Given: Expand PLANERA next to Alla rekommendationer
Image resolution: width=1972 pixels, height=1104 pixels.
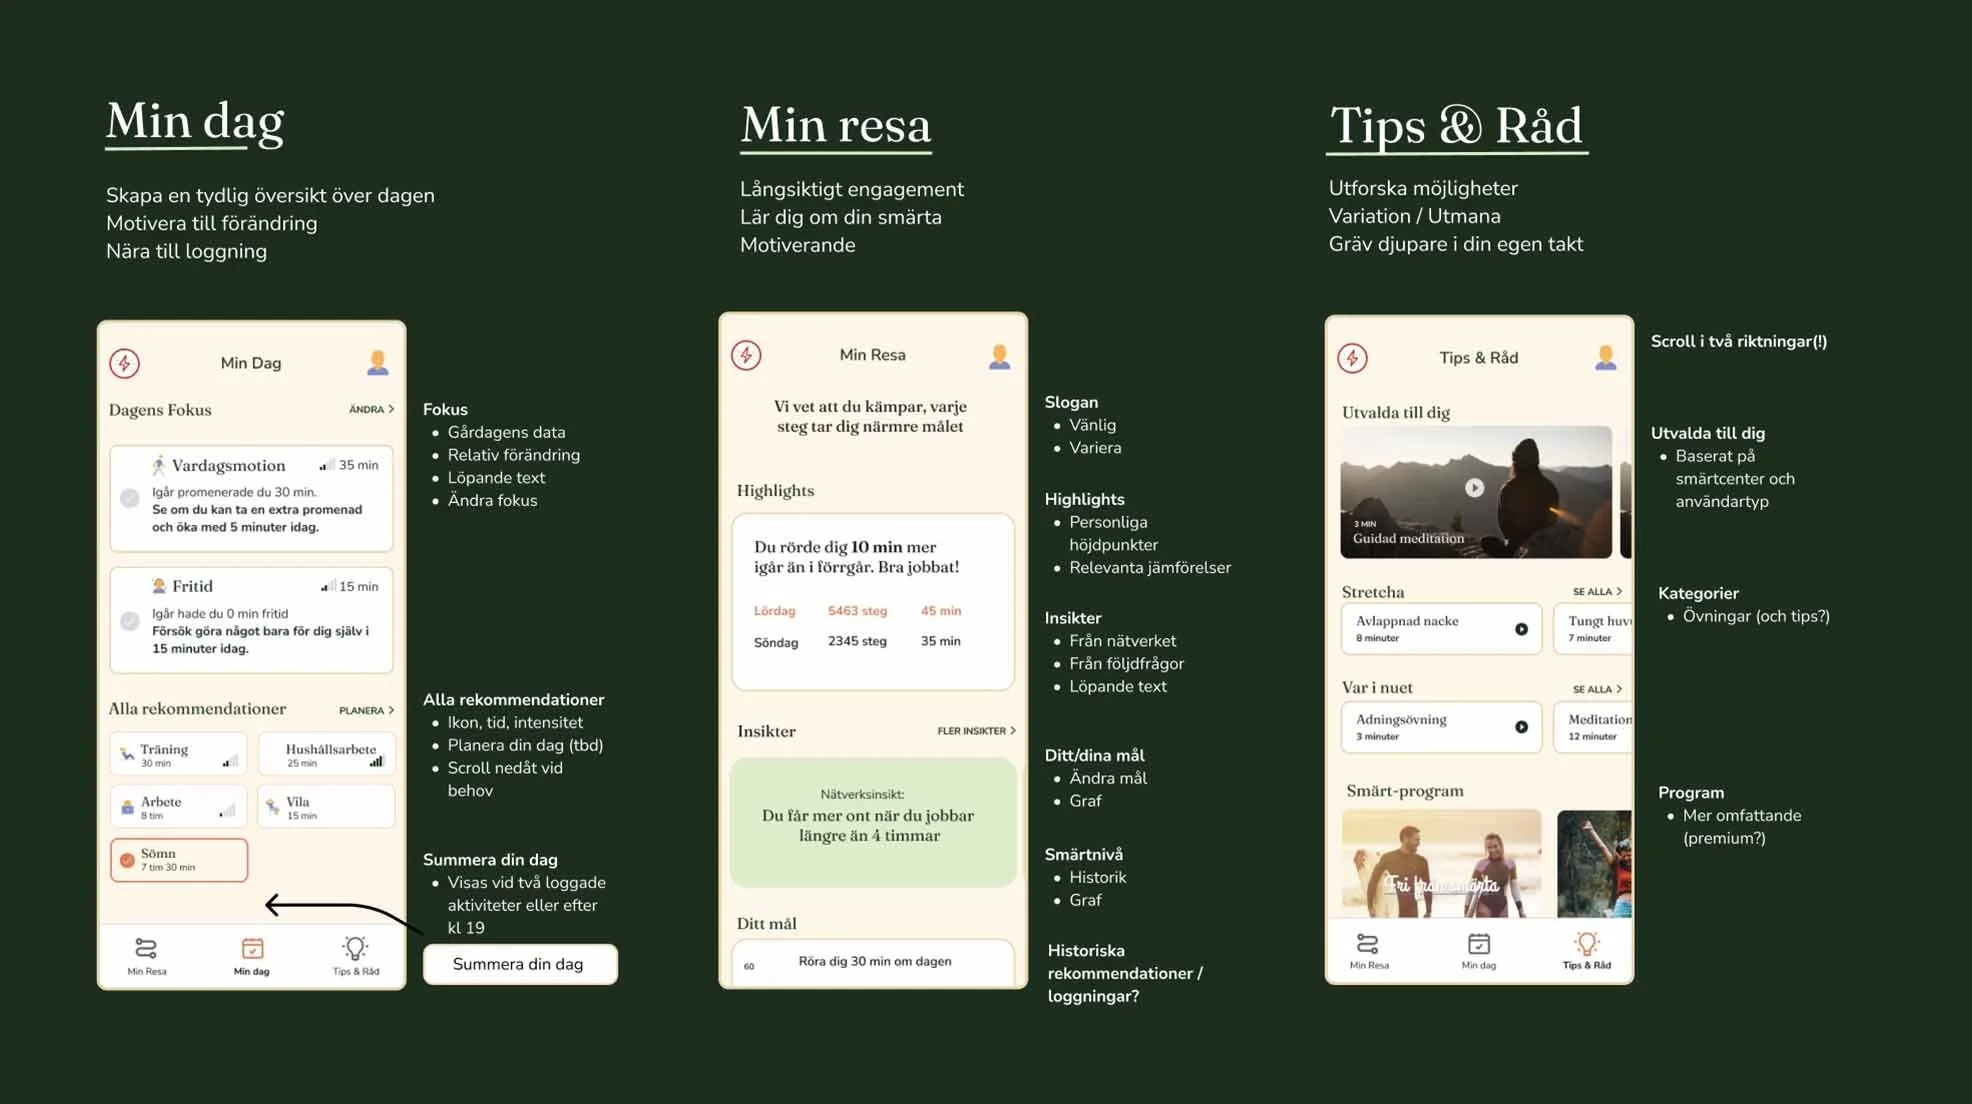Looking at the screenshot, I should click(366, 710).
